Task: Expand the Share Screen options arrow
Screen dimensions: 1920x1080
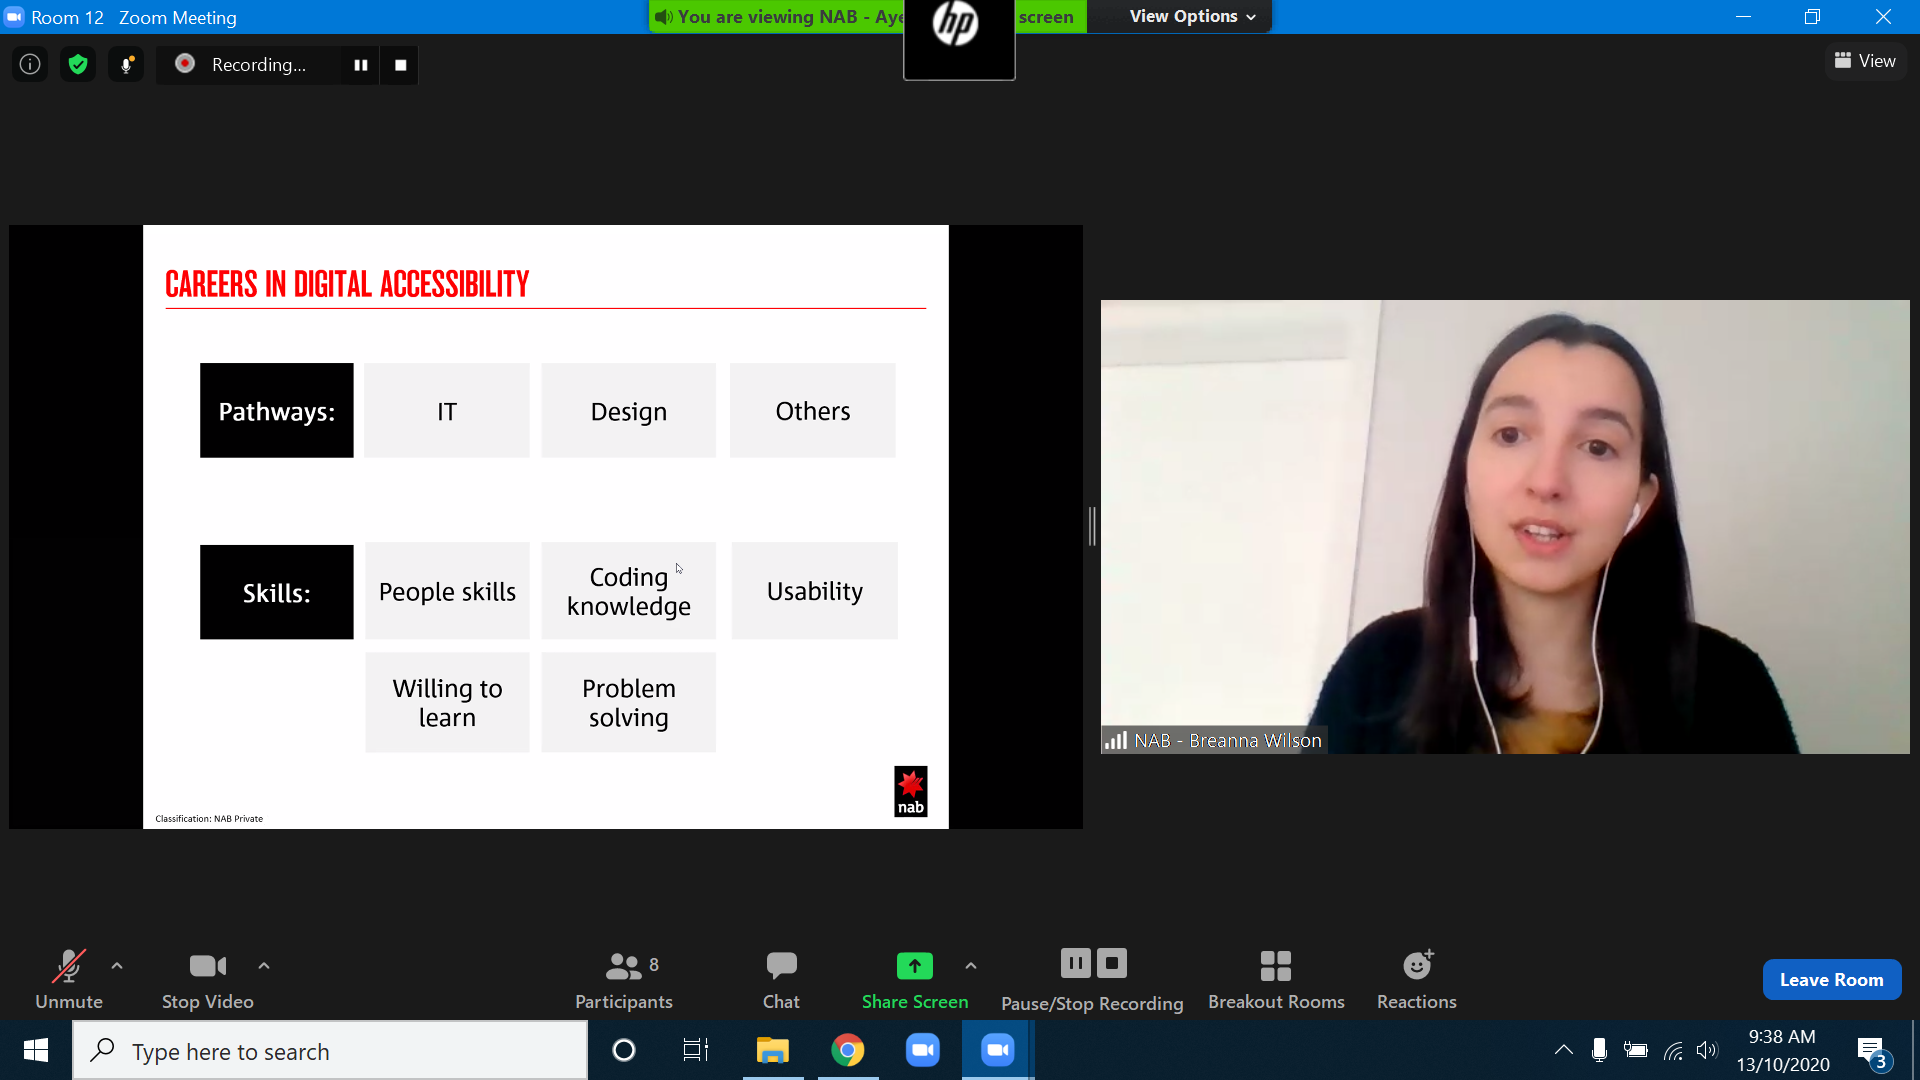Action: pyautogui.click(x=969, y=965)
